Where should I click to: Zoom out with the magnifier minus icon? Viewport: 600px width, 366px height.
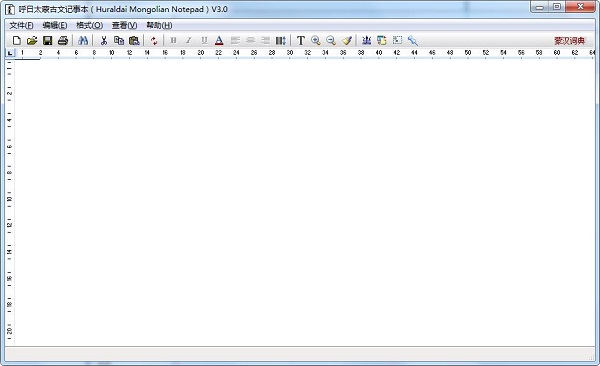coord(331,40)
